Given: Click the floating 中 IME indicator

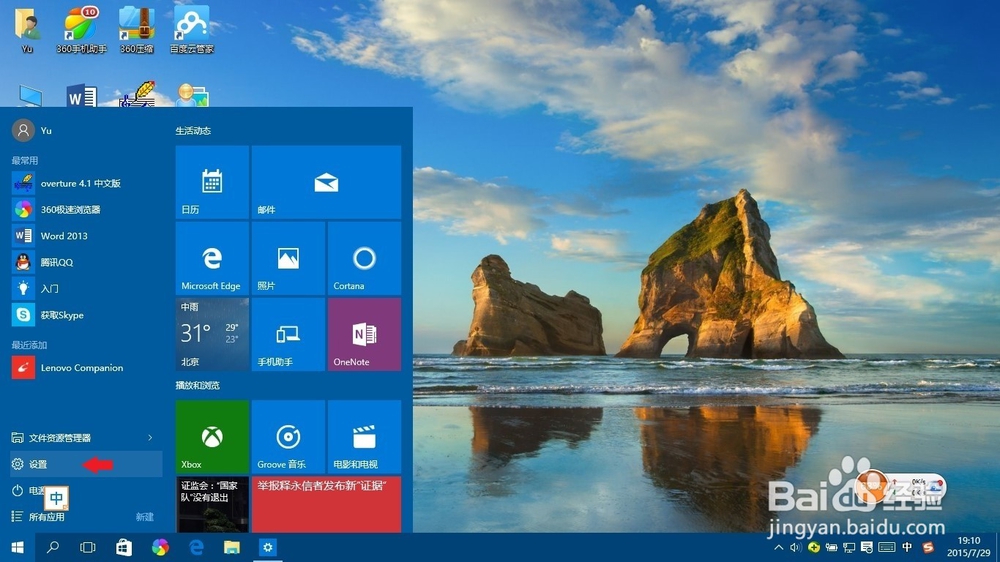Looking at the screenshot, I should (x=56, y=498).
